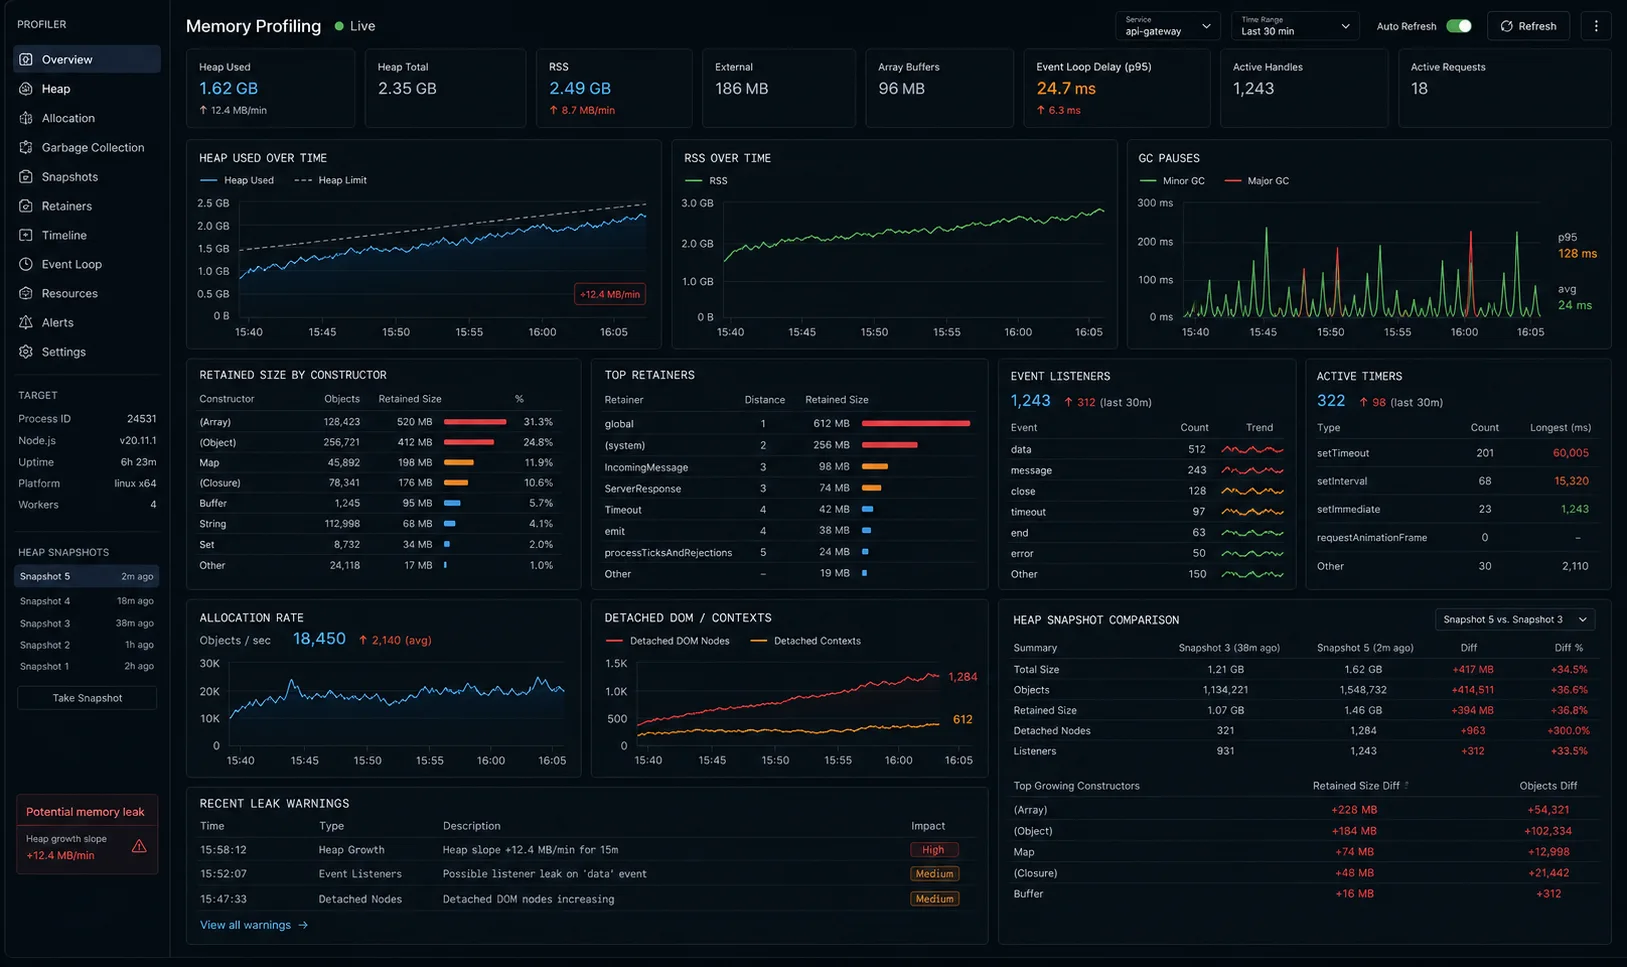Open the Snapshot 5 vs. Snapshot 3 dropdown
Screen dimensions: 1627x967
click(x=1515, y=620)
